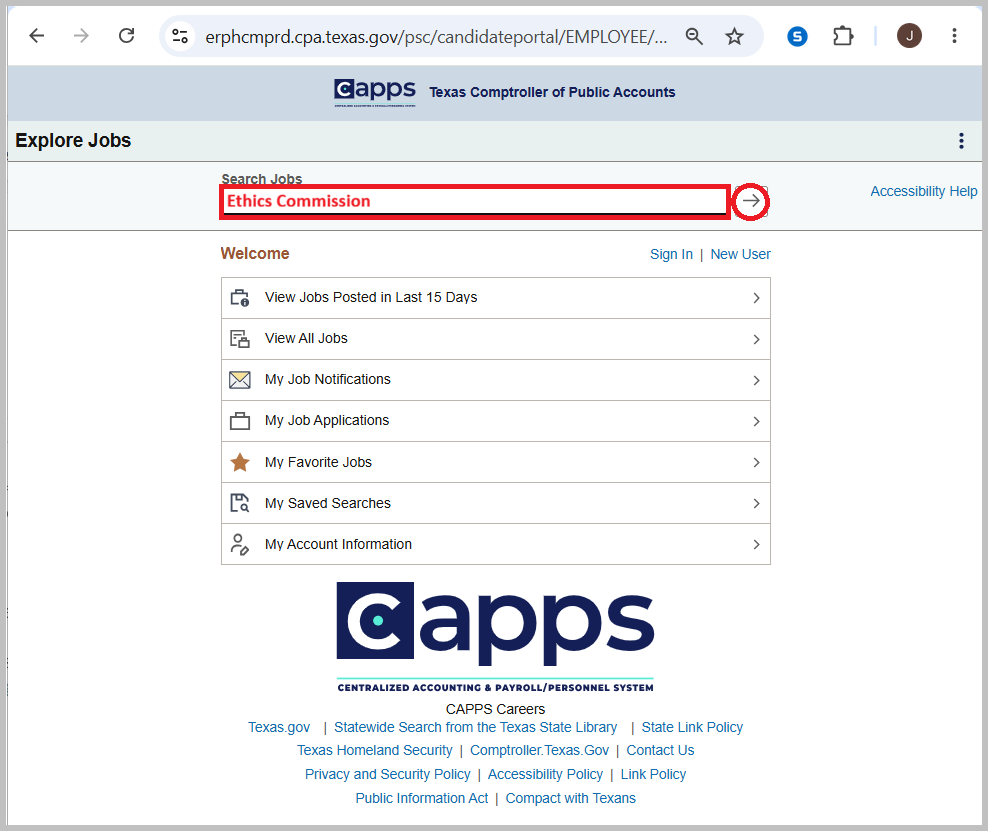Bookmark this page with the star icon

(x=734, y=37)
